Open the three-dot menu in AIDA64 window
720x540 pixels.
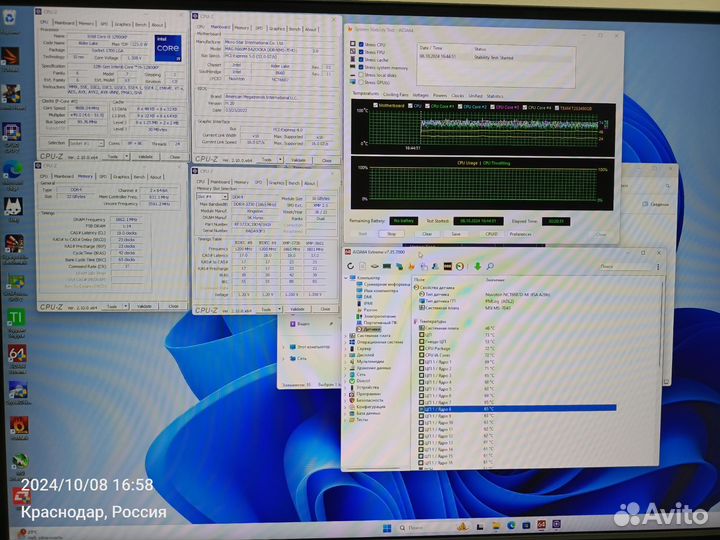tap(658, 266)
